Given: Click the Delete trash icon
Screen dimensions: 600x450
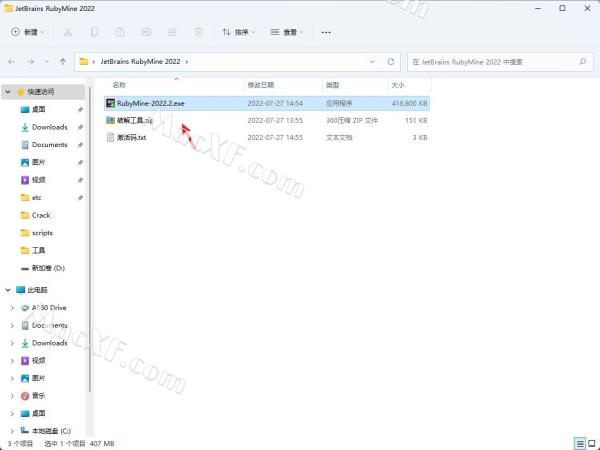Looking at the screenshot, I should pos(199,32).
